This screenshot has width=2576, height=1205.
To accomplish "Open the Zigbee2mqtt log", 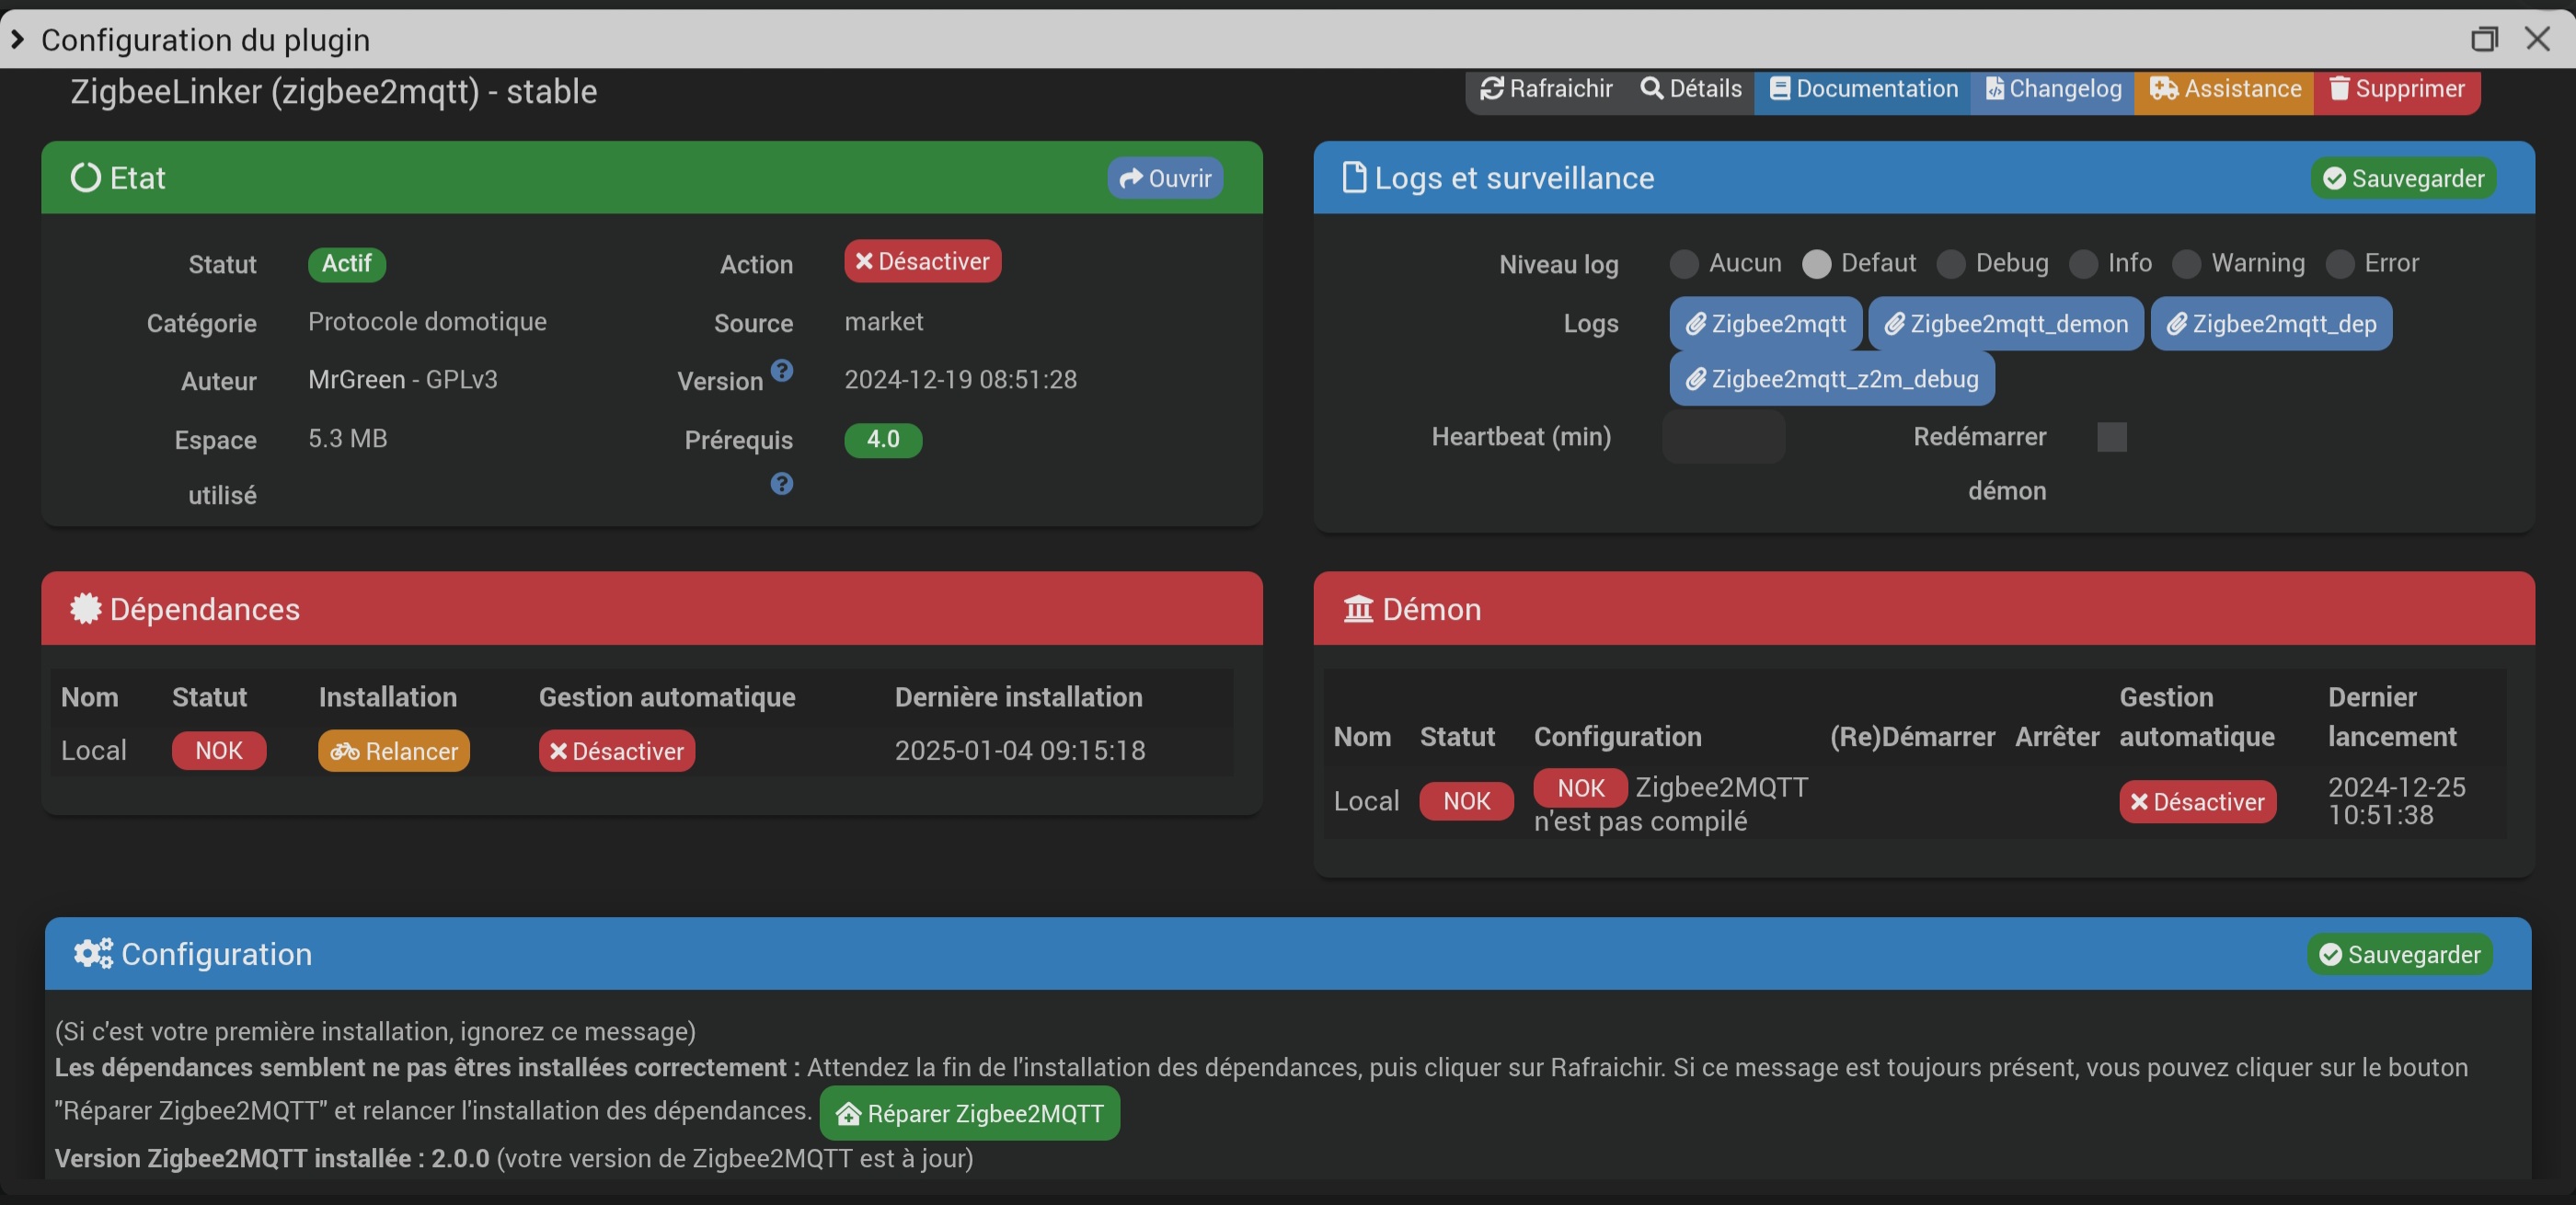I will 1766,324.
